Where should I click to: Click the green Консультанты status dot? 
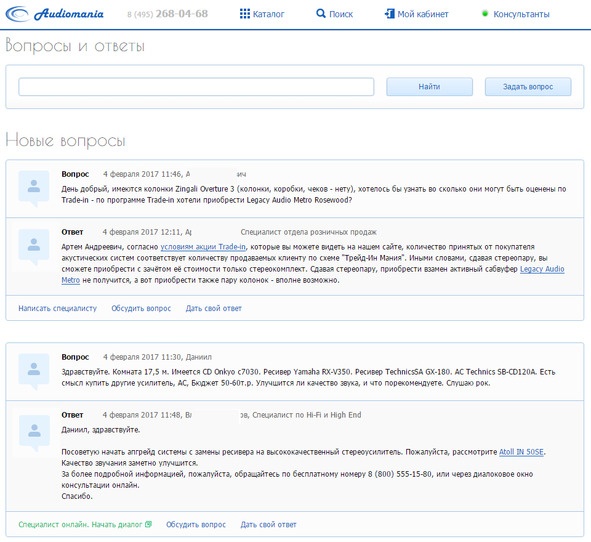[x=485, y=14]
